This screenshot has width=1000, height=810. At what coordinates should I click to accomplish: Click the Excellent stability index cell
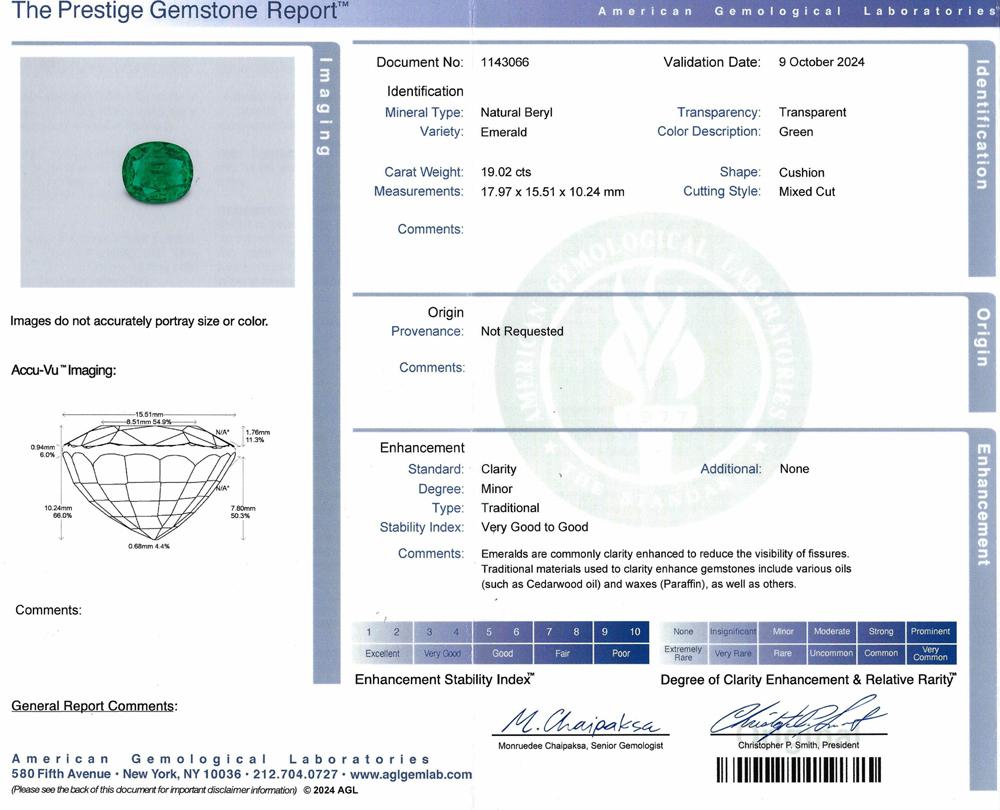coord(382,654)
